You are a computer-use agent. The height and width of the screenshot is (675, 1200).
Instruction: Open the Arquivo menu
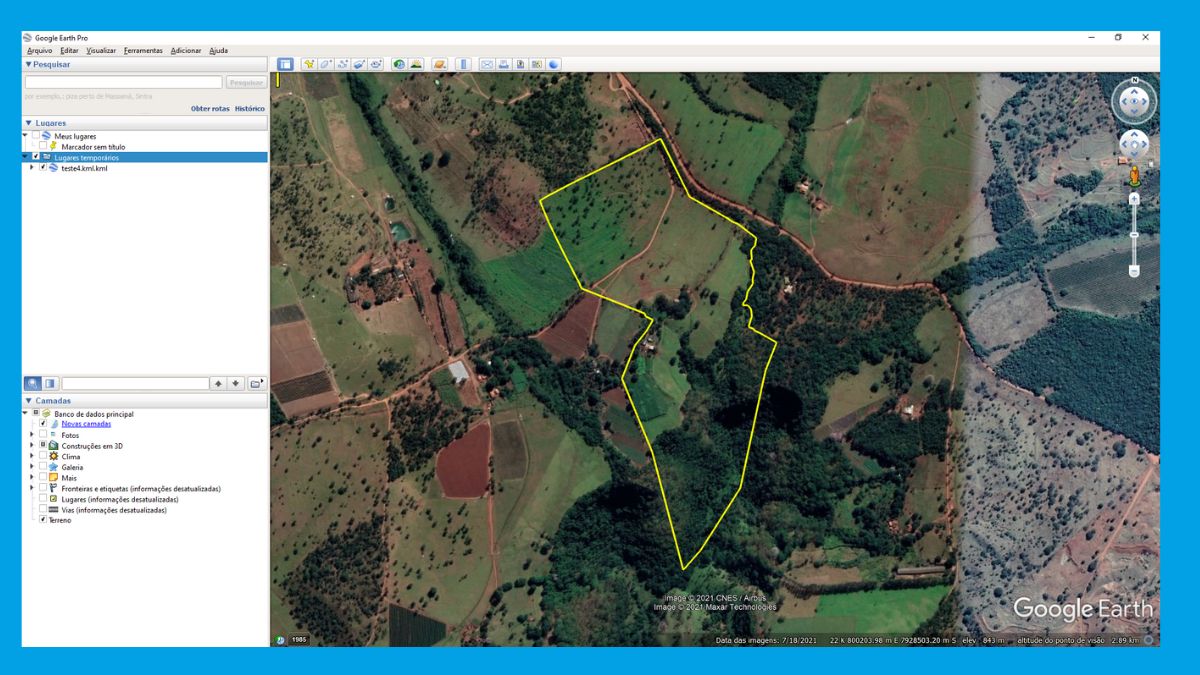(x=40, y=50)
